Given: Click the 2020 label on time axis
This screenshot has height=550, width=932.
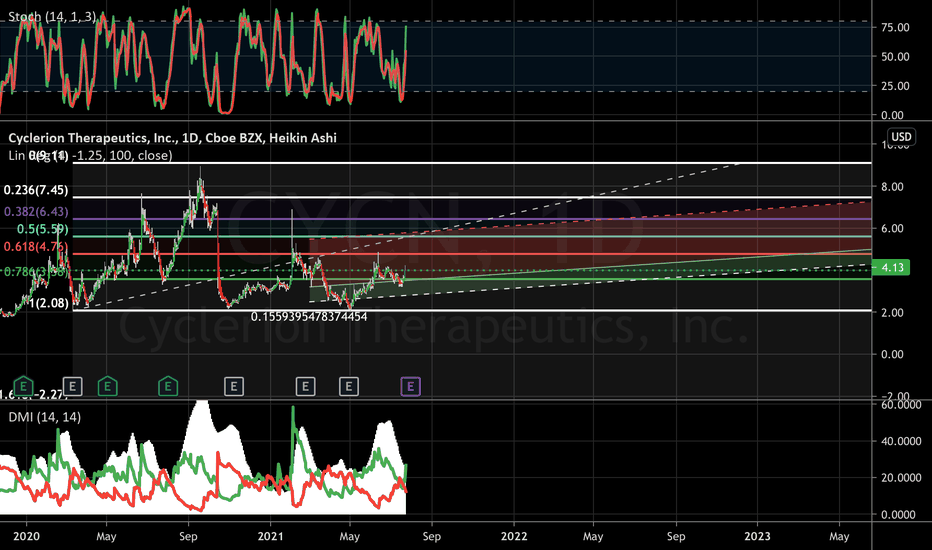Looking at the screenshot, I should tap(26, 536).
